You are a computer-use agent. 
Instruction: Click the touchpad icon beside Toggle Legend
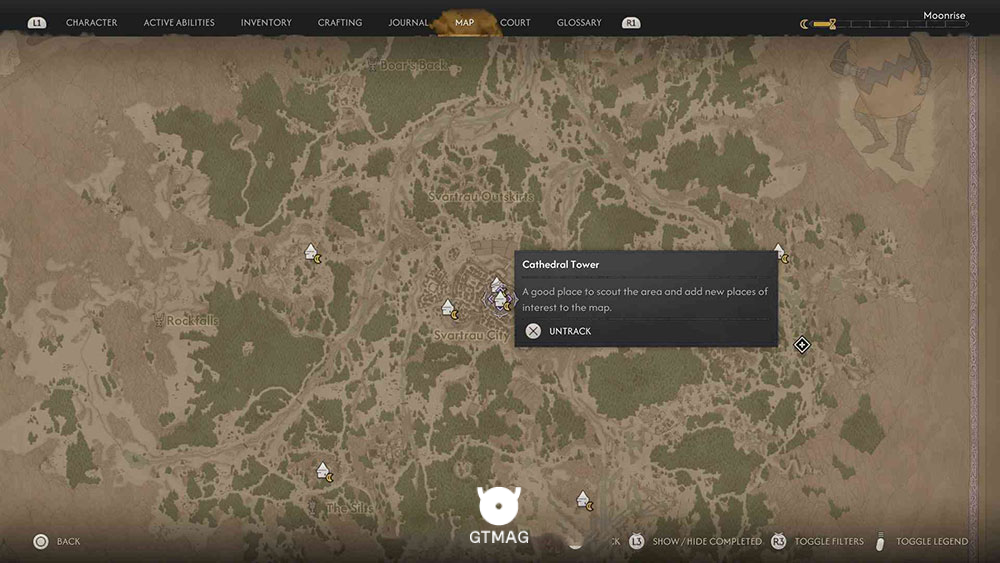click(x=880, y=541)
